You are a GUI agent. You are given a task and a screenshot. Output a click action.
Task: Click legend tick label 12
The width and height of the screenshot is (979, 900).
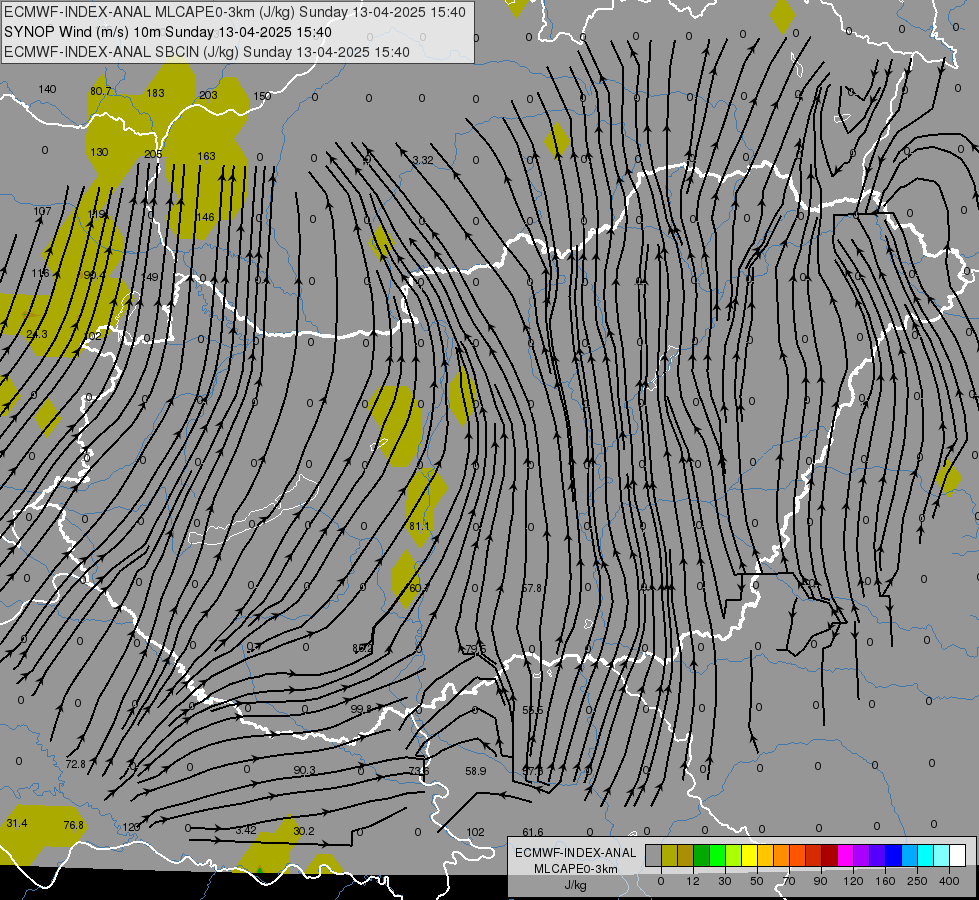(692, 881)
